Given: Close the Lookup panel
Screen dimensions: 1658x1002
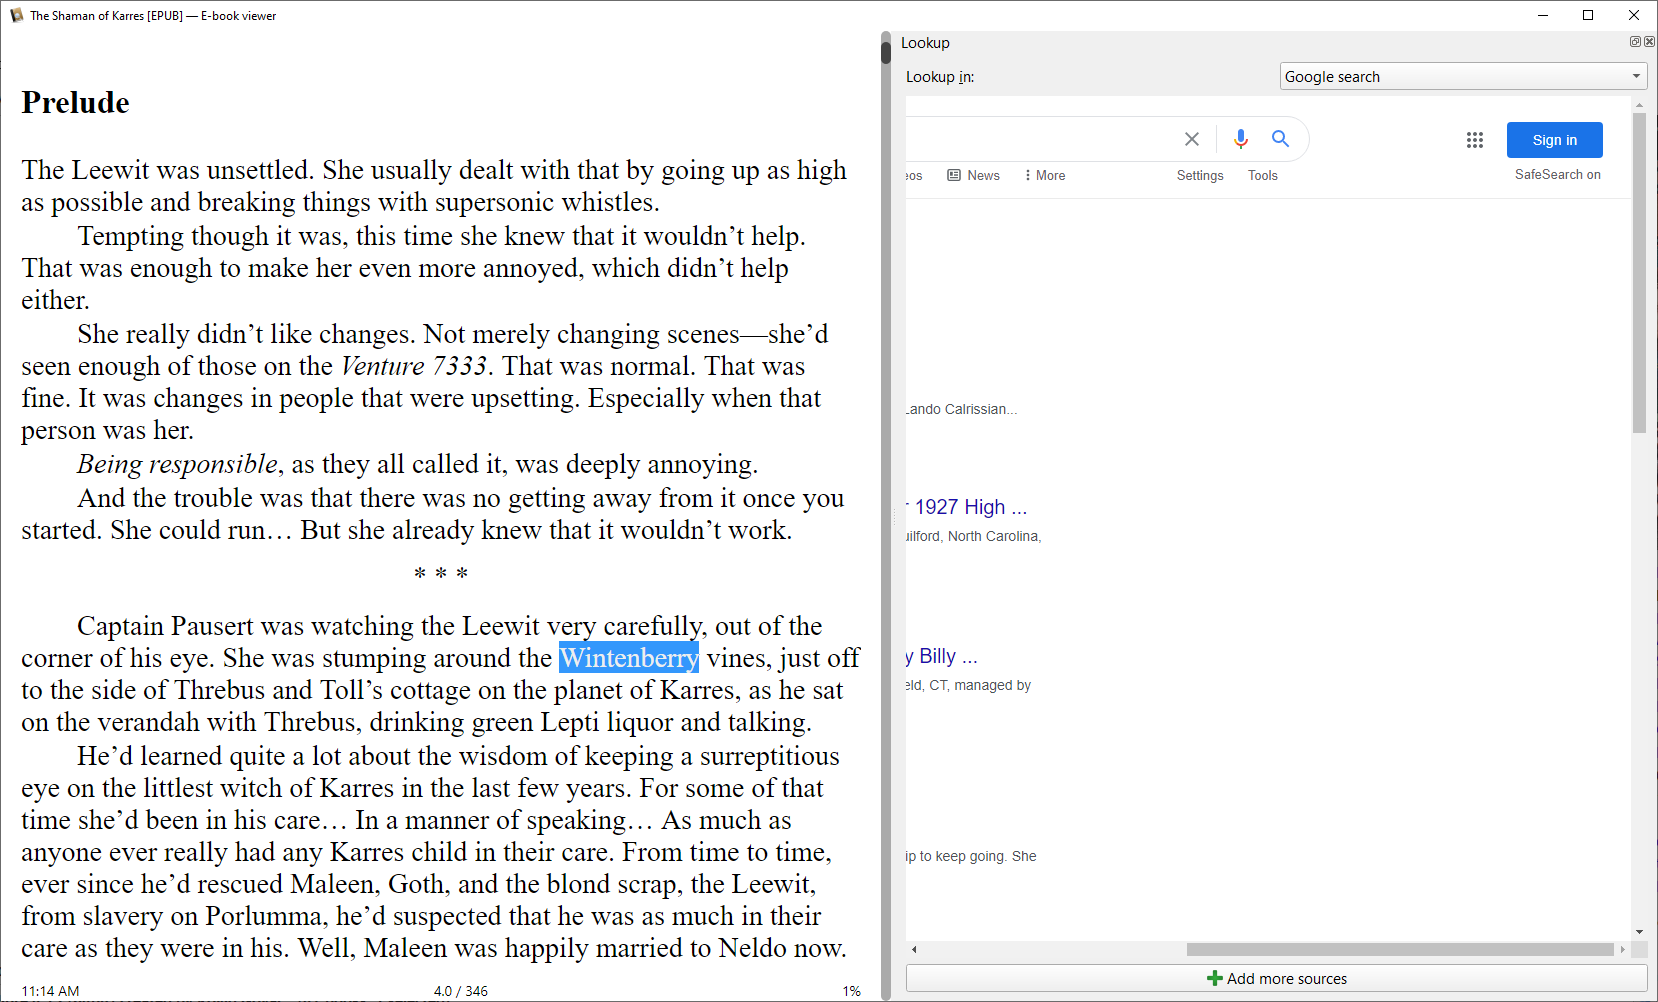Looking at the screenshot, I should 1649,42.
